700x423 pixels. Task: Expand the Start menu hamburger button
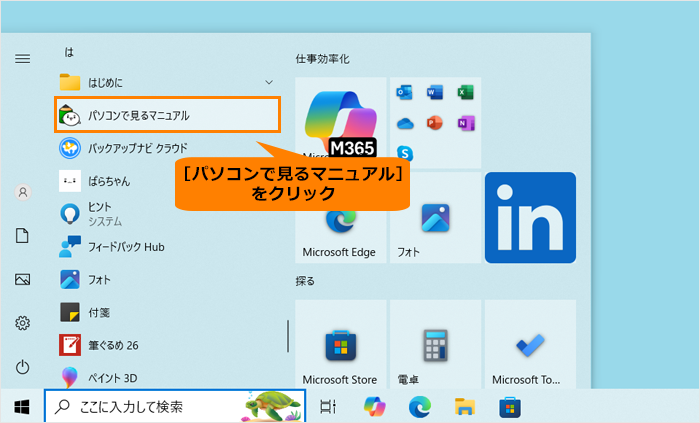click(23, 58)
